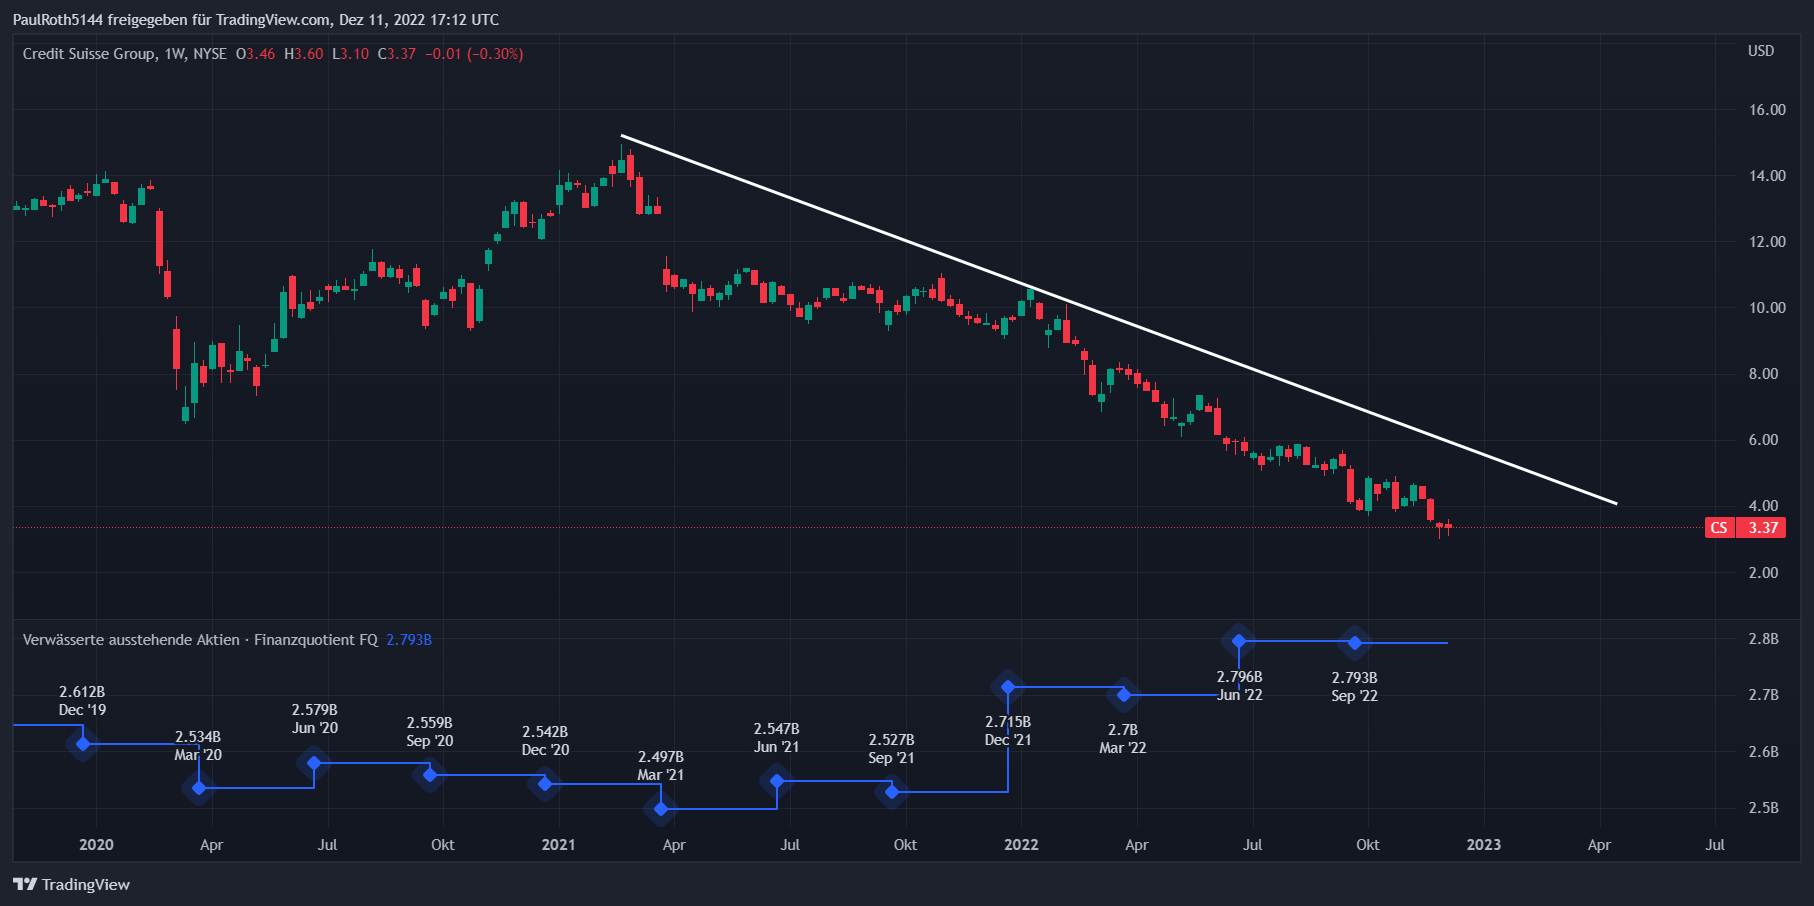Click the 10.00 price axis label
This screenshot has width=1814, height=906.
pos(1767,308)
